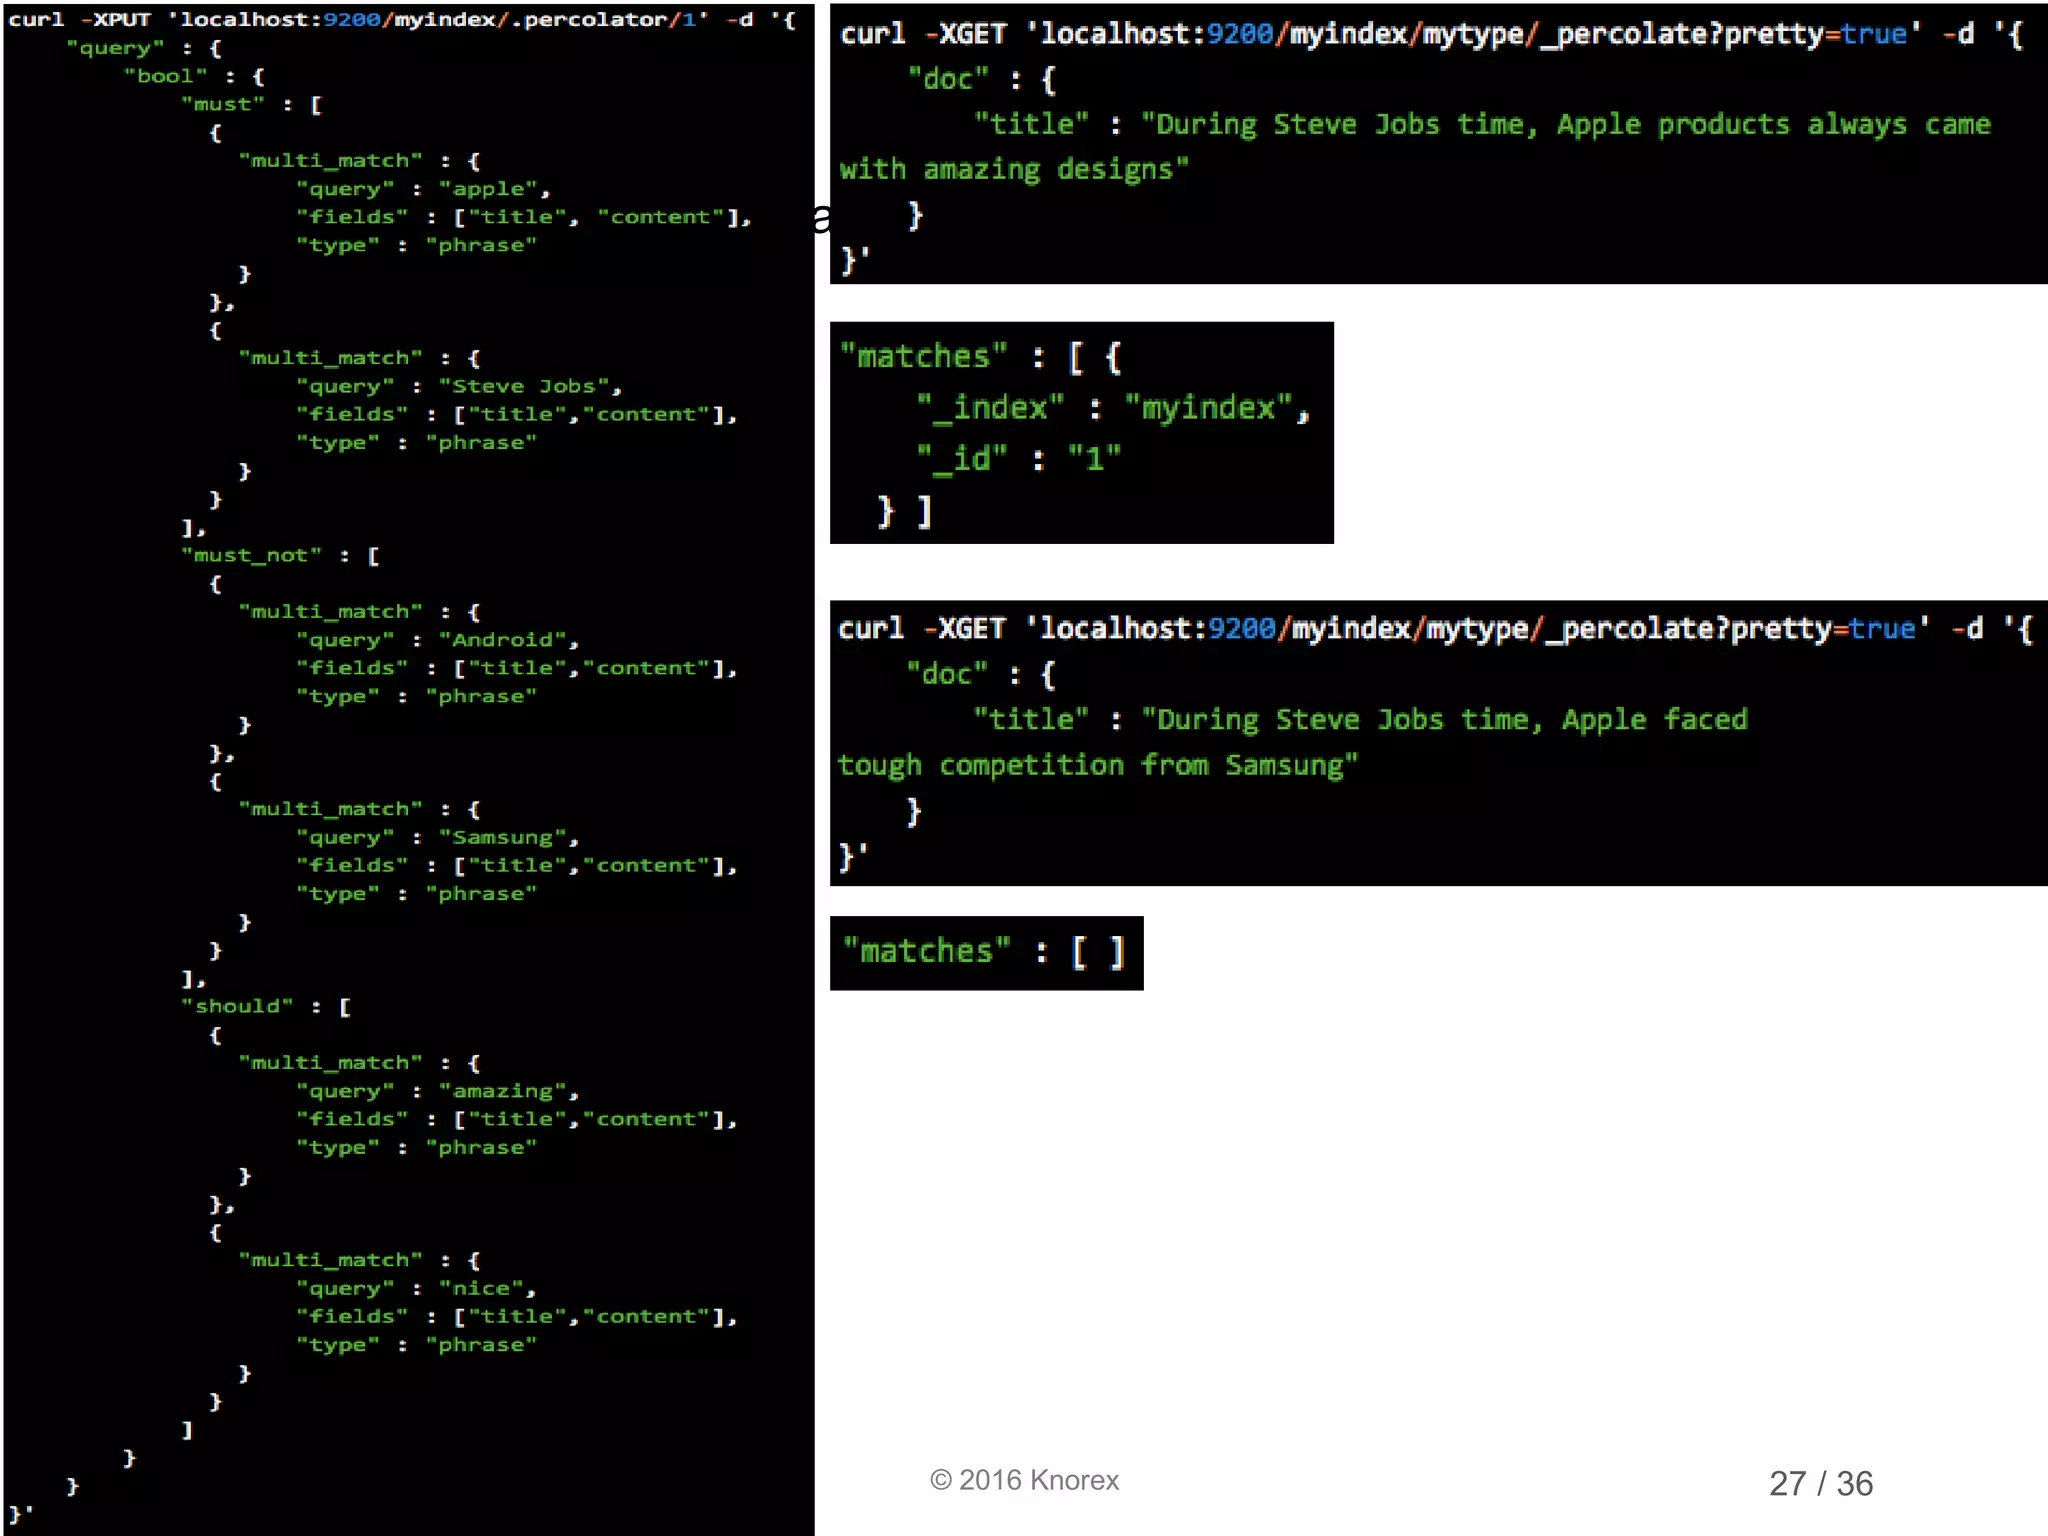Click the "amazing" query value
Screen dimensions: 2048x1536
pyautogui.click(x=502, y=1091)
